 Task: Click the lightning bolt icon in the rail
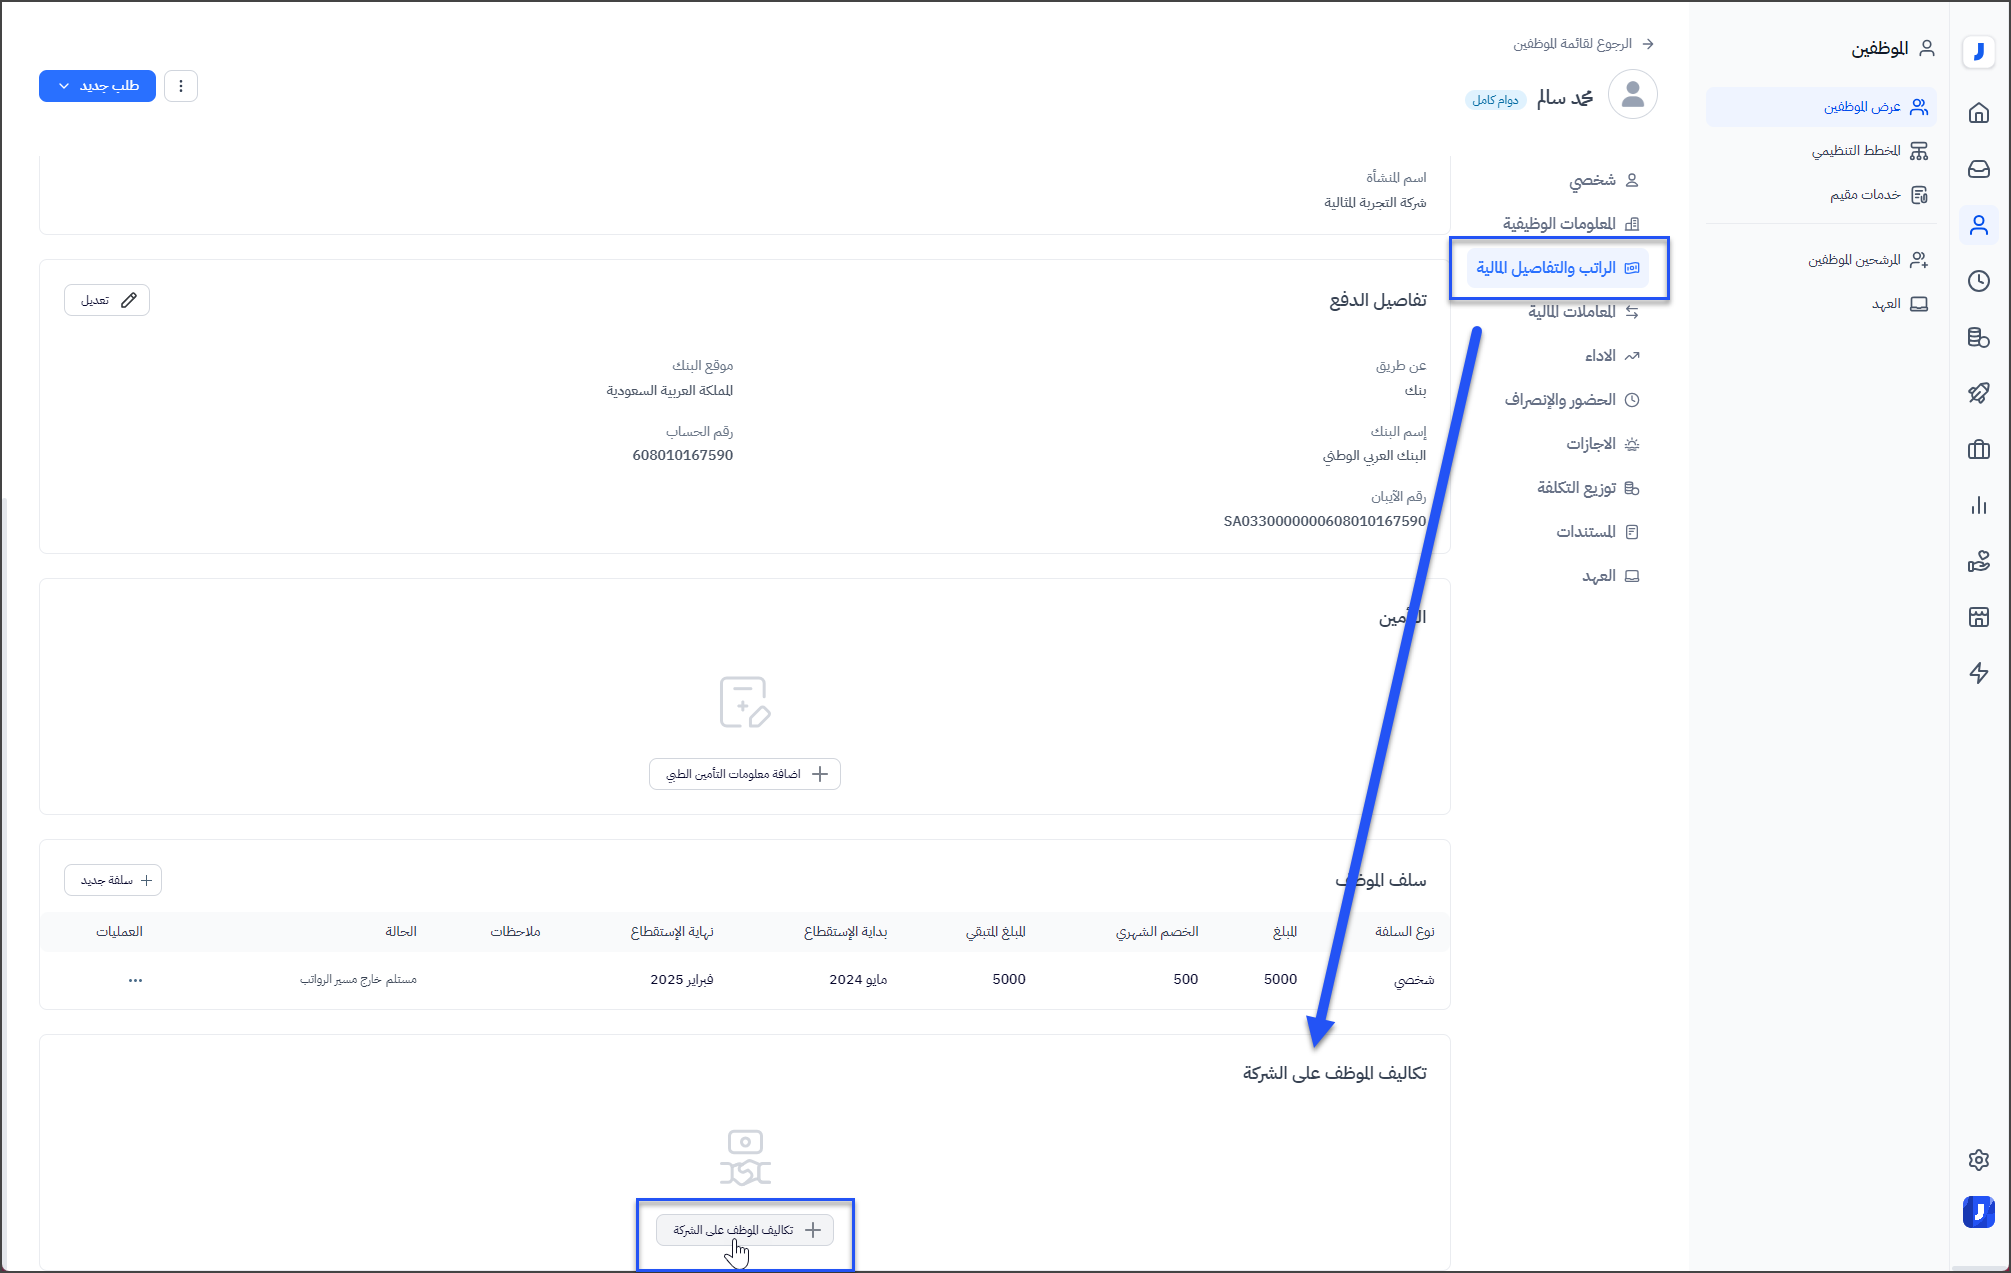tap(1978, 673)
